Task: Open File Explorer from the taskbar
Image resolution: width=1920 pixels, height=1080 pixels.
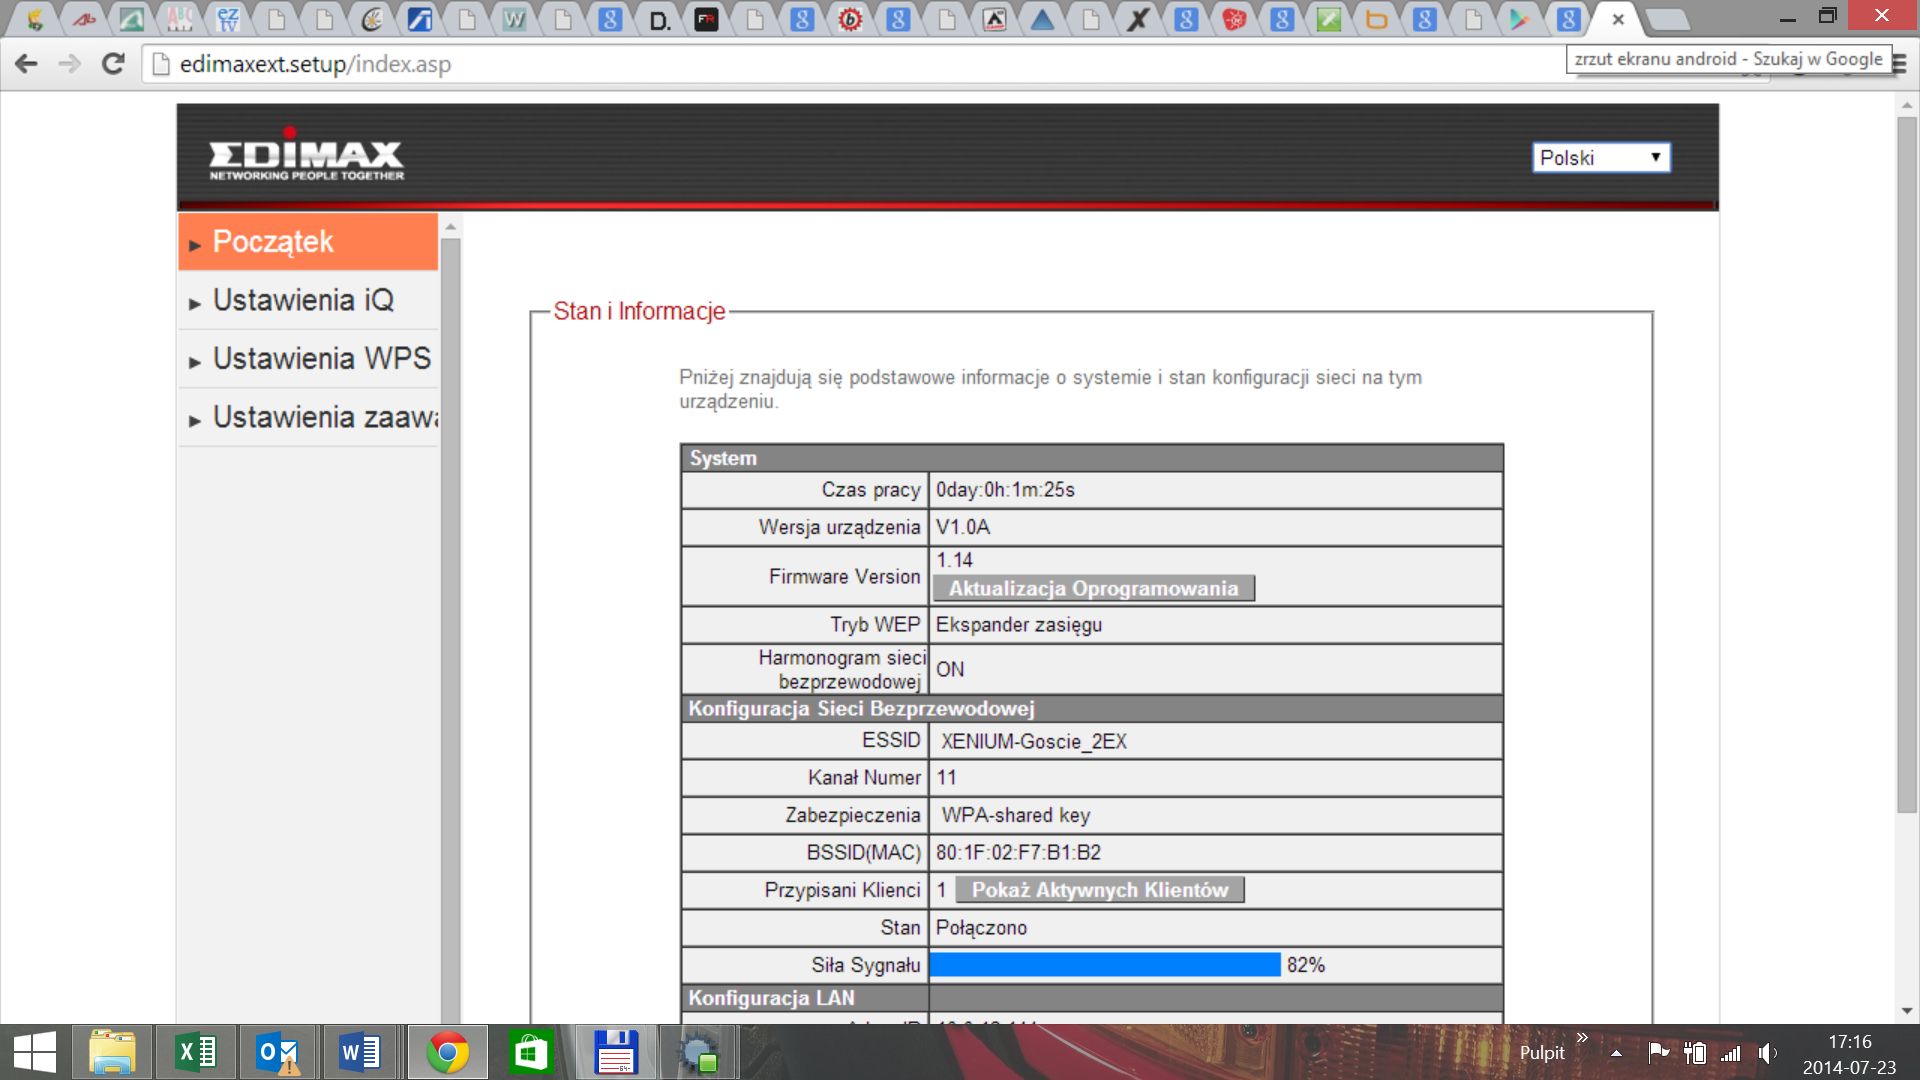Action: (112, 1053)
